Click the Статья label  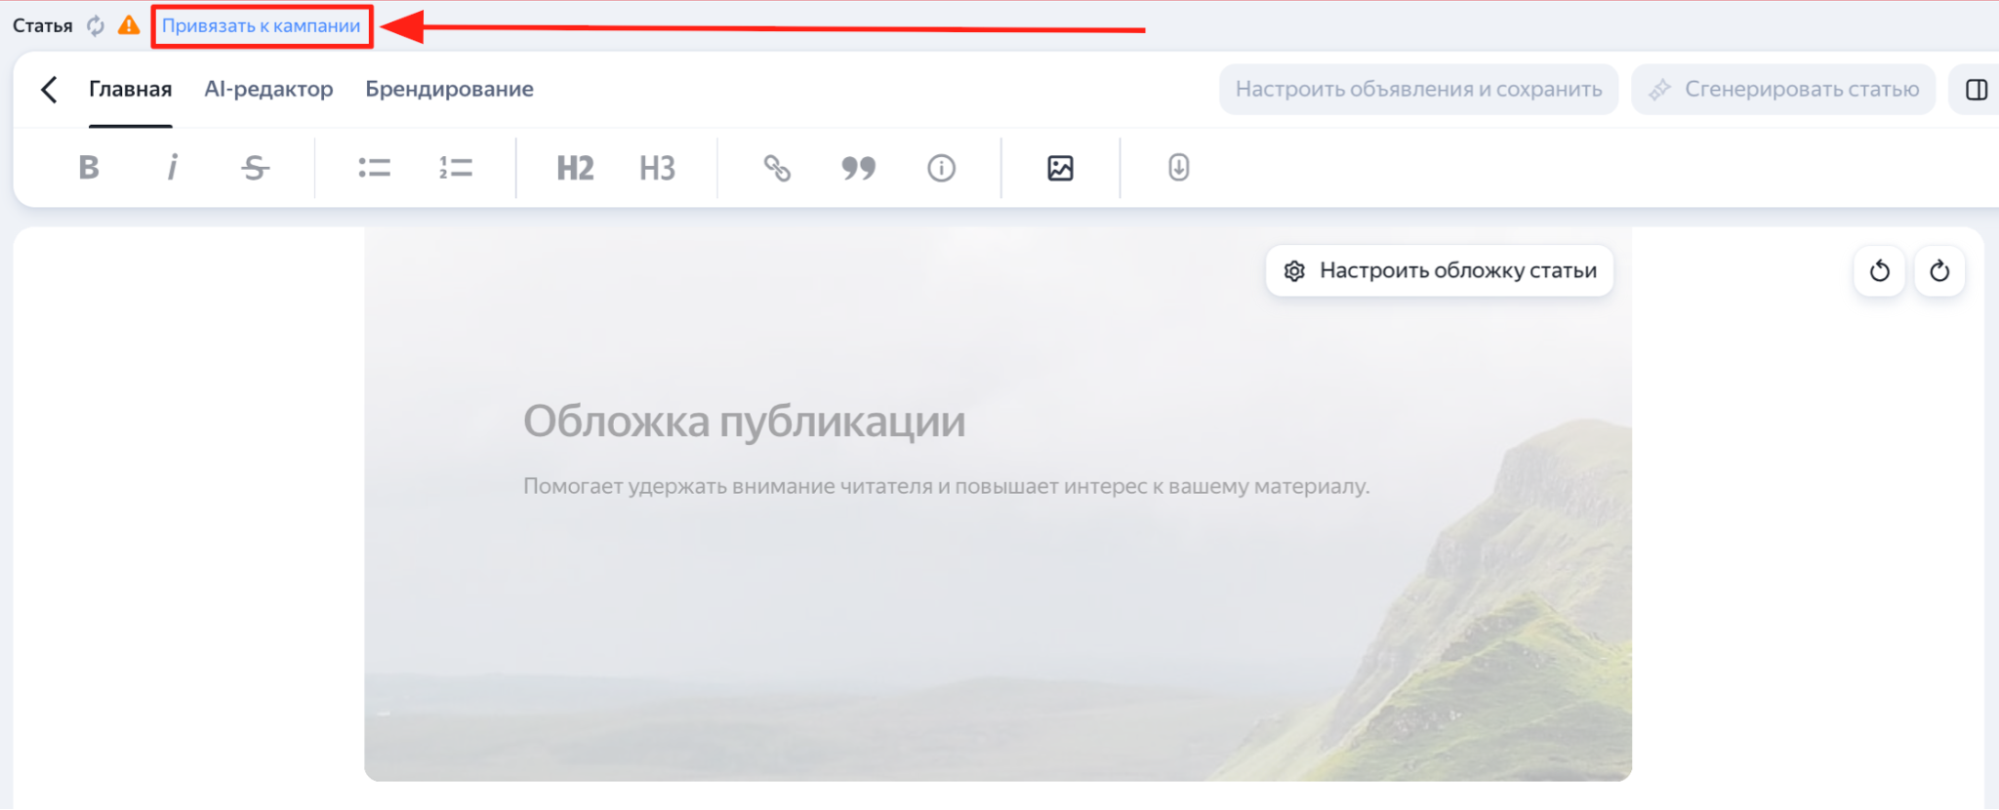tap(42, 26)
